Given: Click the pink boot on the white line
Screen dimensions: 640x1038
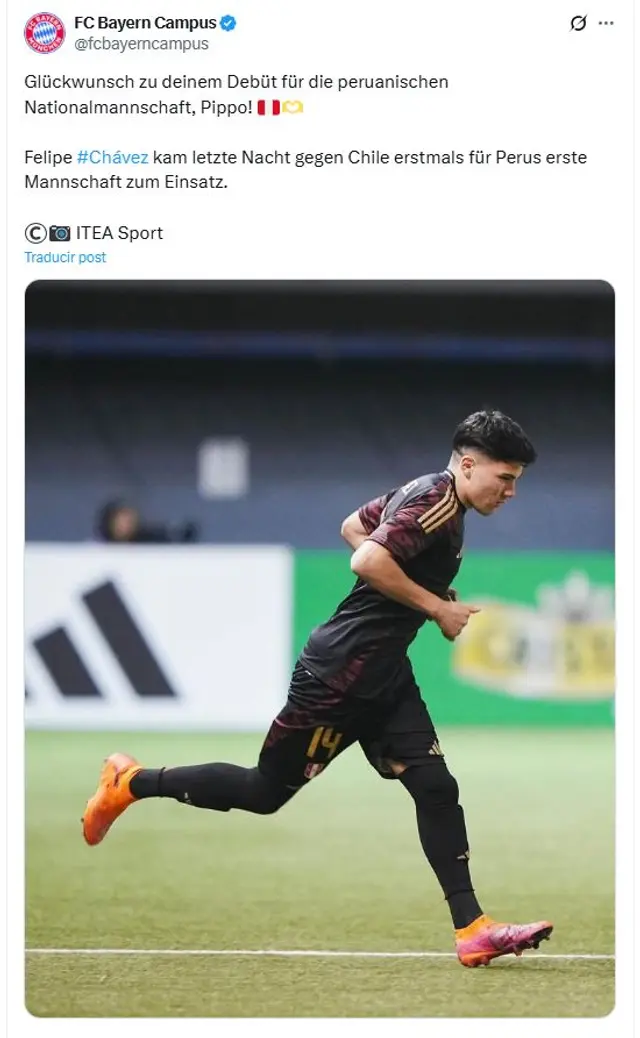Looking at the screenshot, I should pyautogui.click(x=504, y=942).
